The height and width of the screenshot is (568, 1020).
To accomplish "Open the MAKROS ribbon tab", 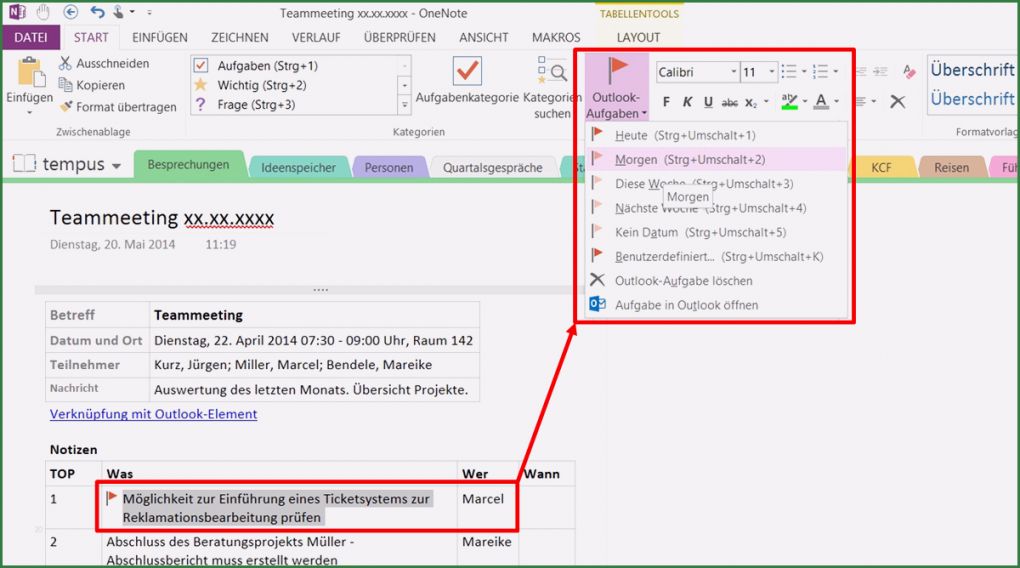I will click(x=556, y=38).
